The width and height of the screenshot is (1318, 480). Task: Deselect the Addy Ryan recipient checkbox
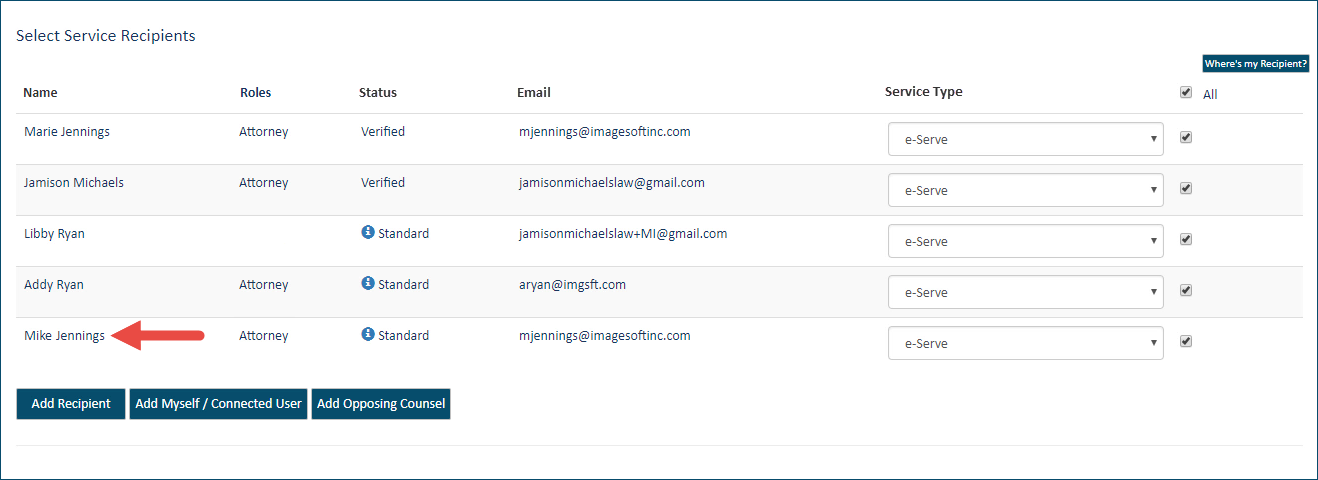point(1186,290)
